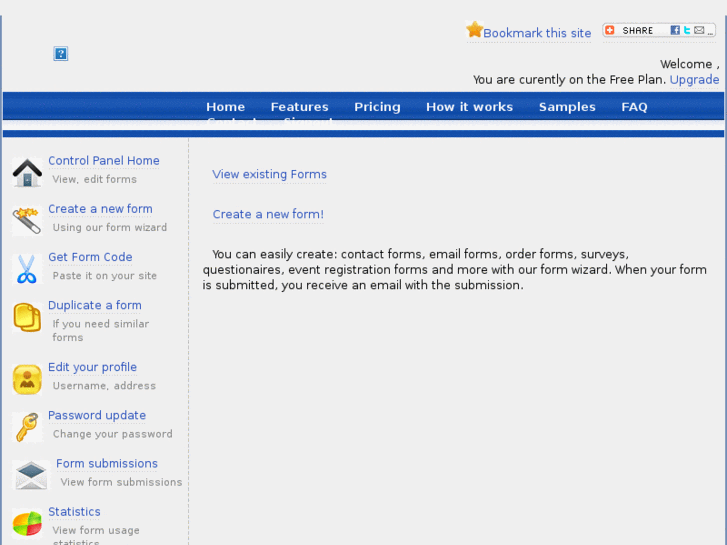Open the FAQ menu item
The image size is (727, 545).
tap(634, 107)
